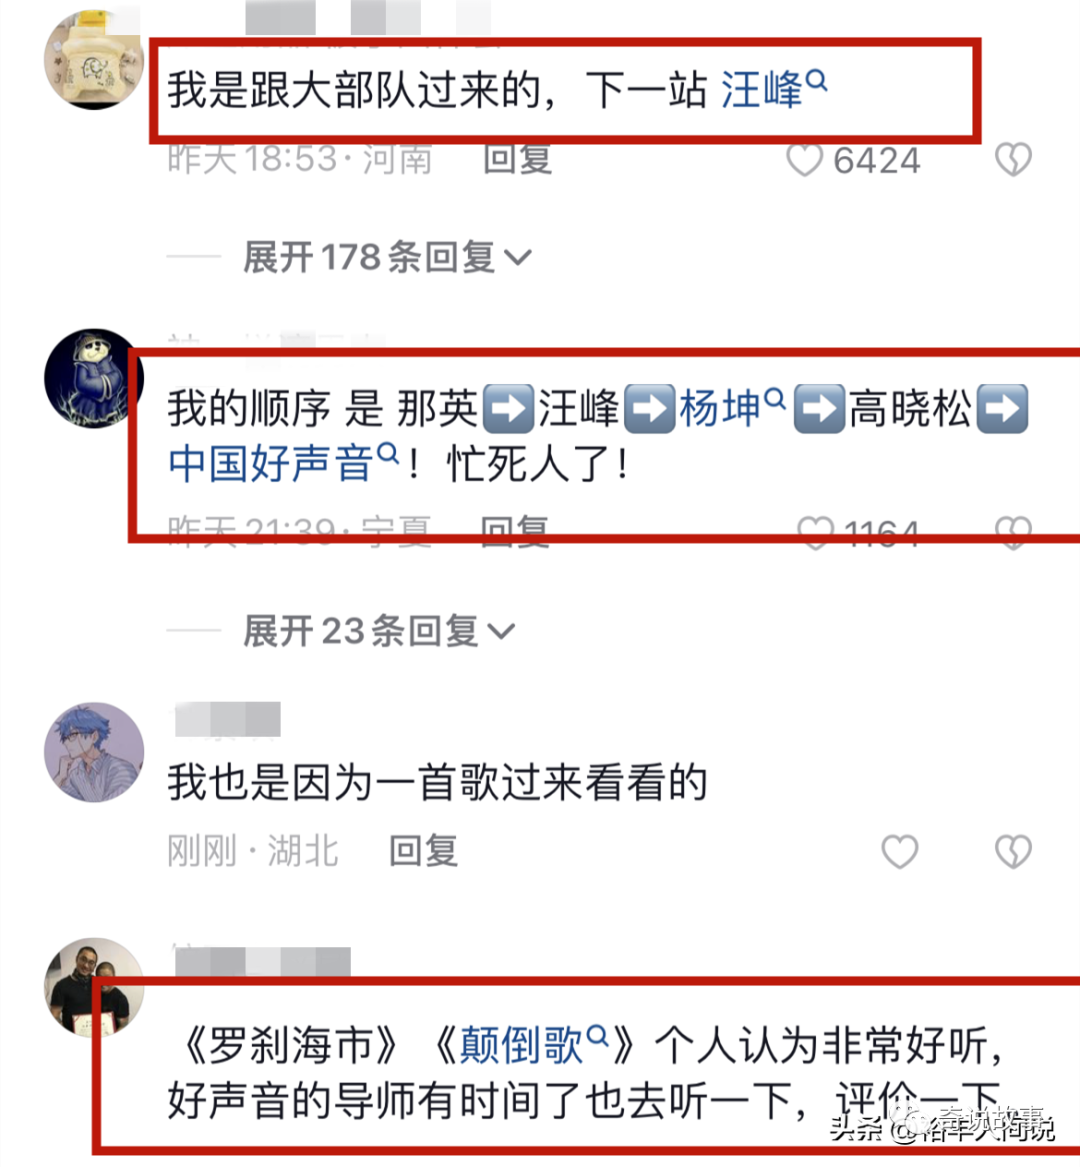Open the photo avatar of last commenter

(x=94, y=987)
